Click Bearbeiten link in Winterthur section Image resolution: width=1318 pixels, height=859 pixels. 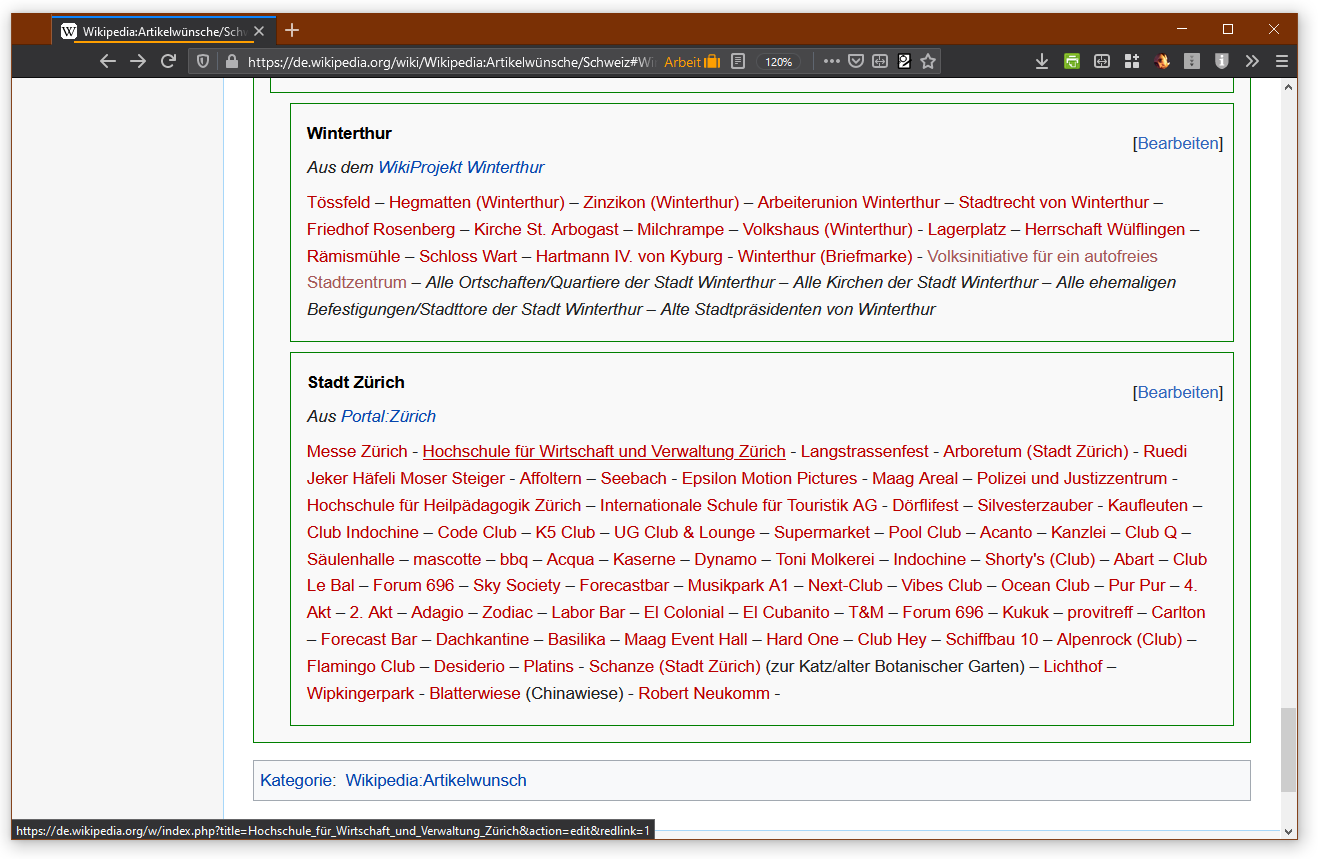tap(1178, 143)
